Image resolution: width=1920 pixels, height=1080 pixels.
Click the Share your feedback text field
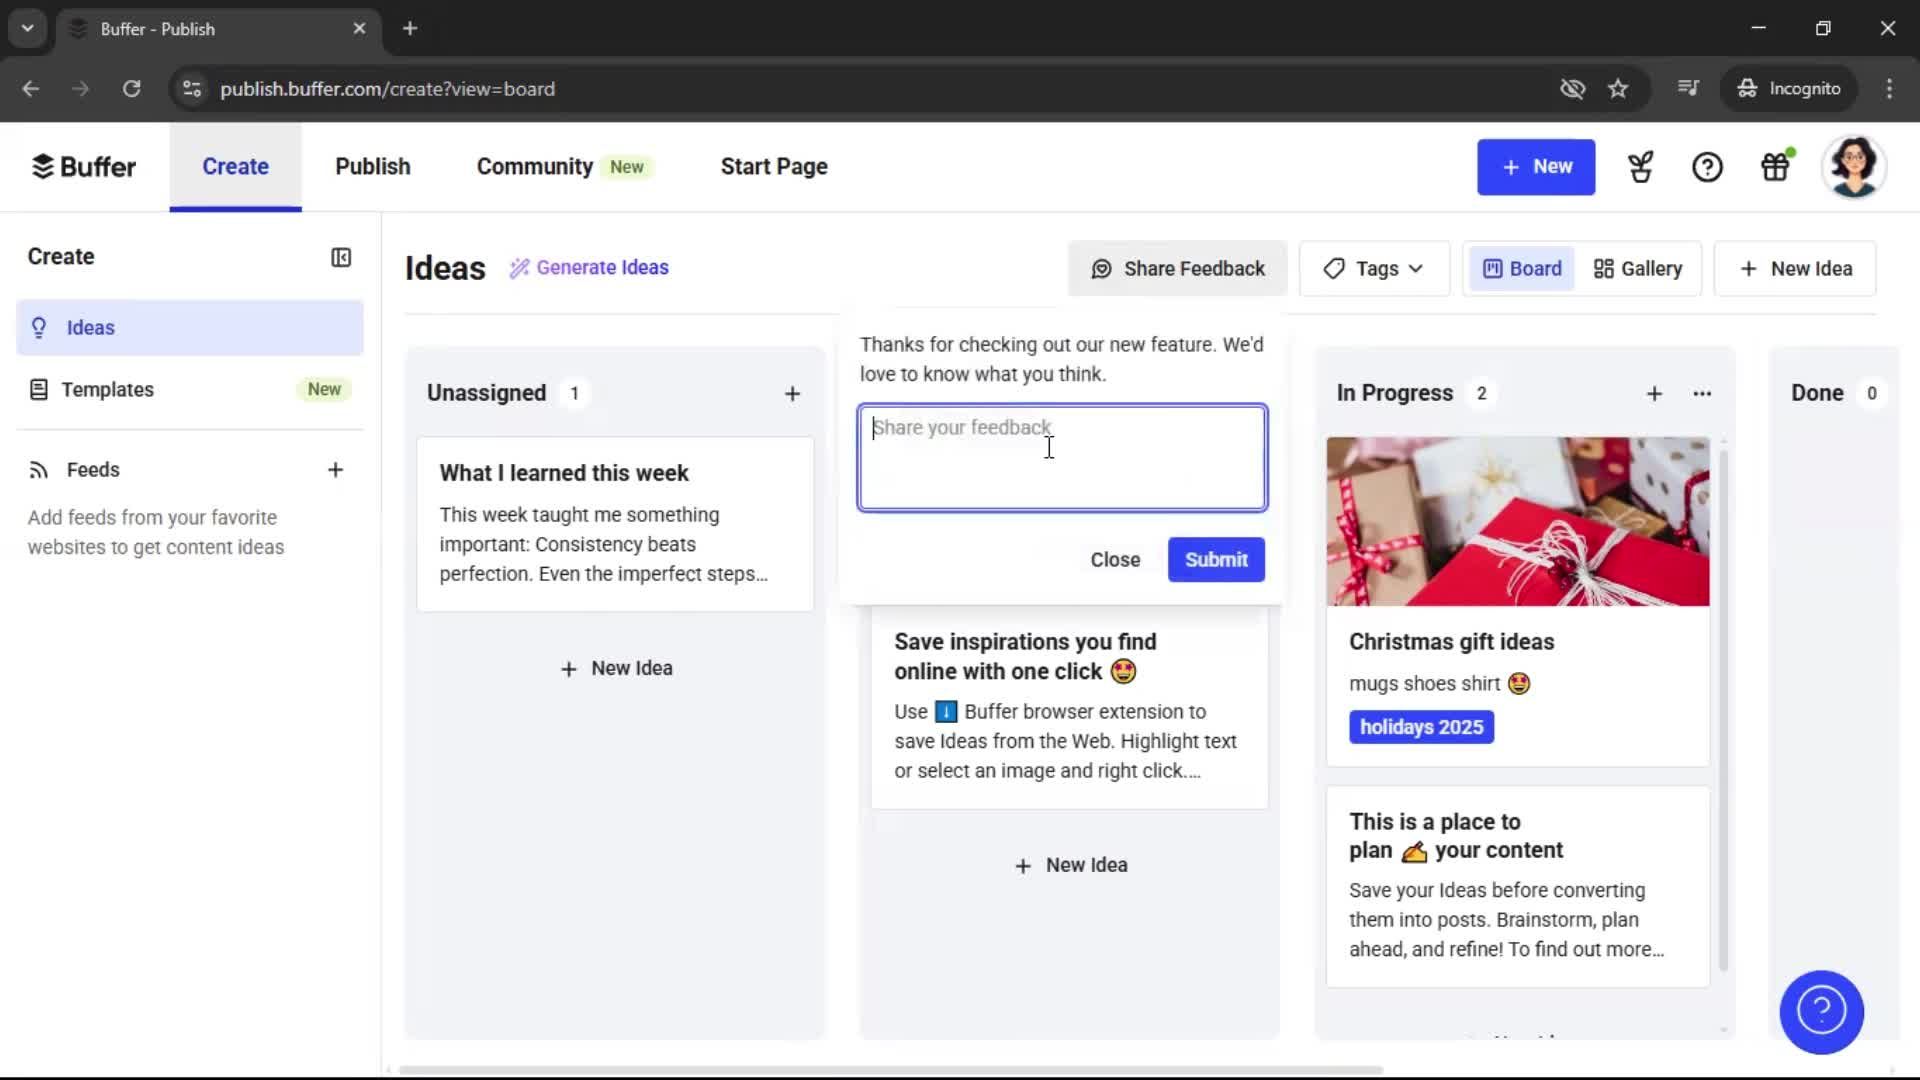point(1060,457)
